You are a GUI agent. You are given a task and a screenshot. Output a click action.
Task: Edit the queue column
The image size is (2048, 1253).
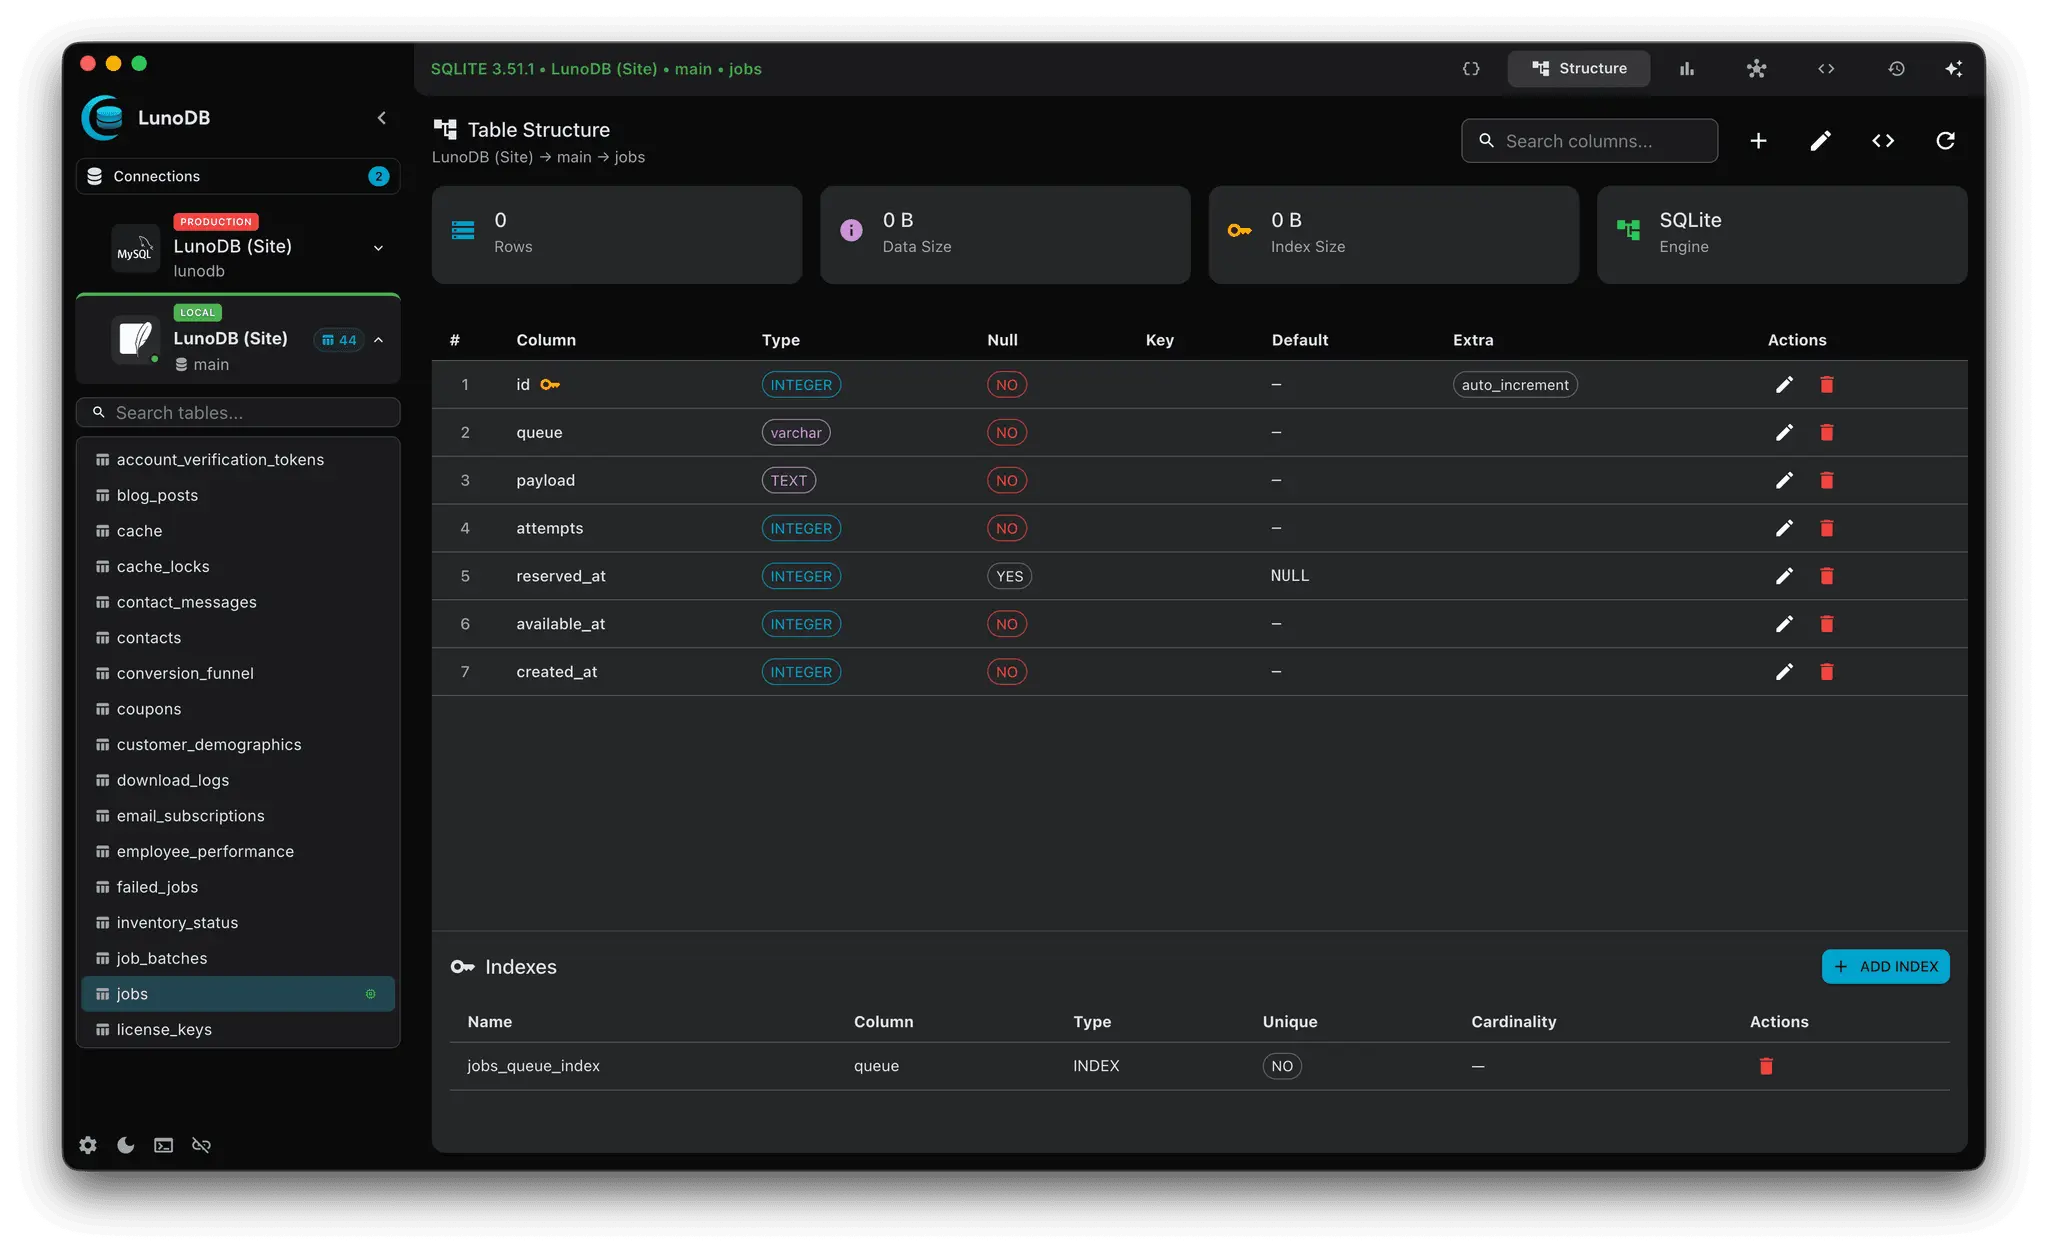point(1784,433)
